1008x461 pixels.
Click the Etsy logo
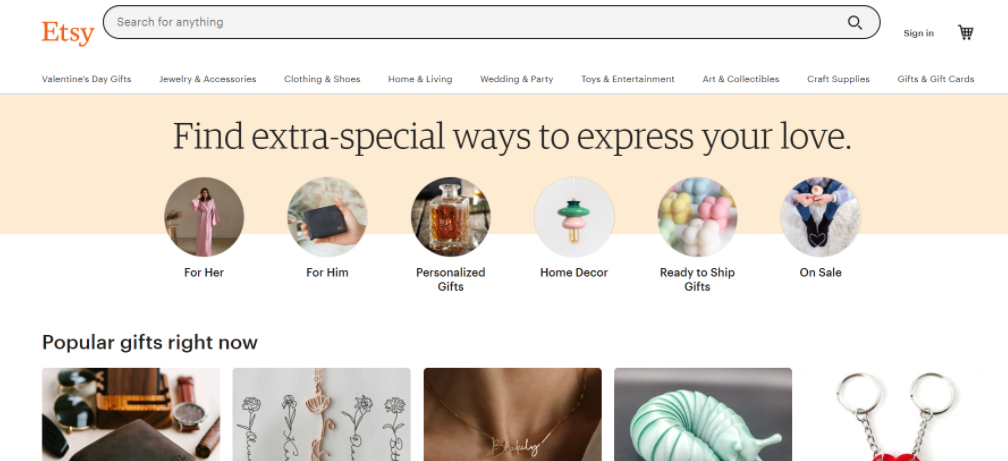68,32
